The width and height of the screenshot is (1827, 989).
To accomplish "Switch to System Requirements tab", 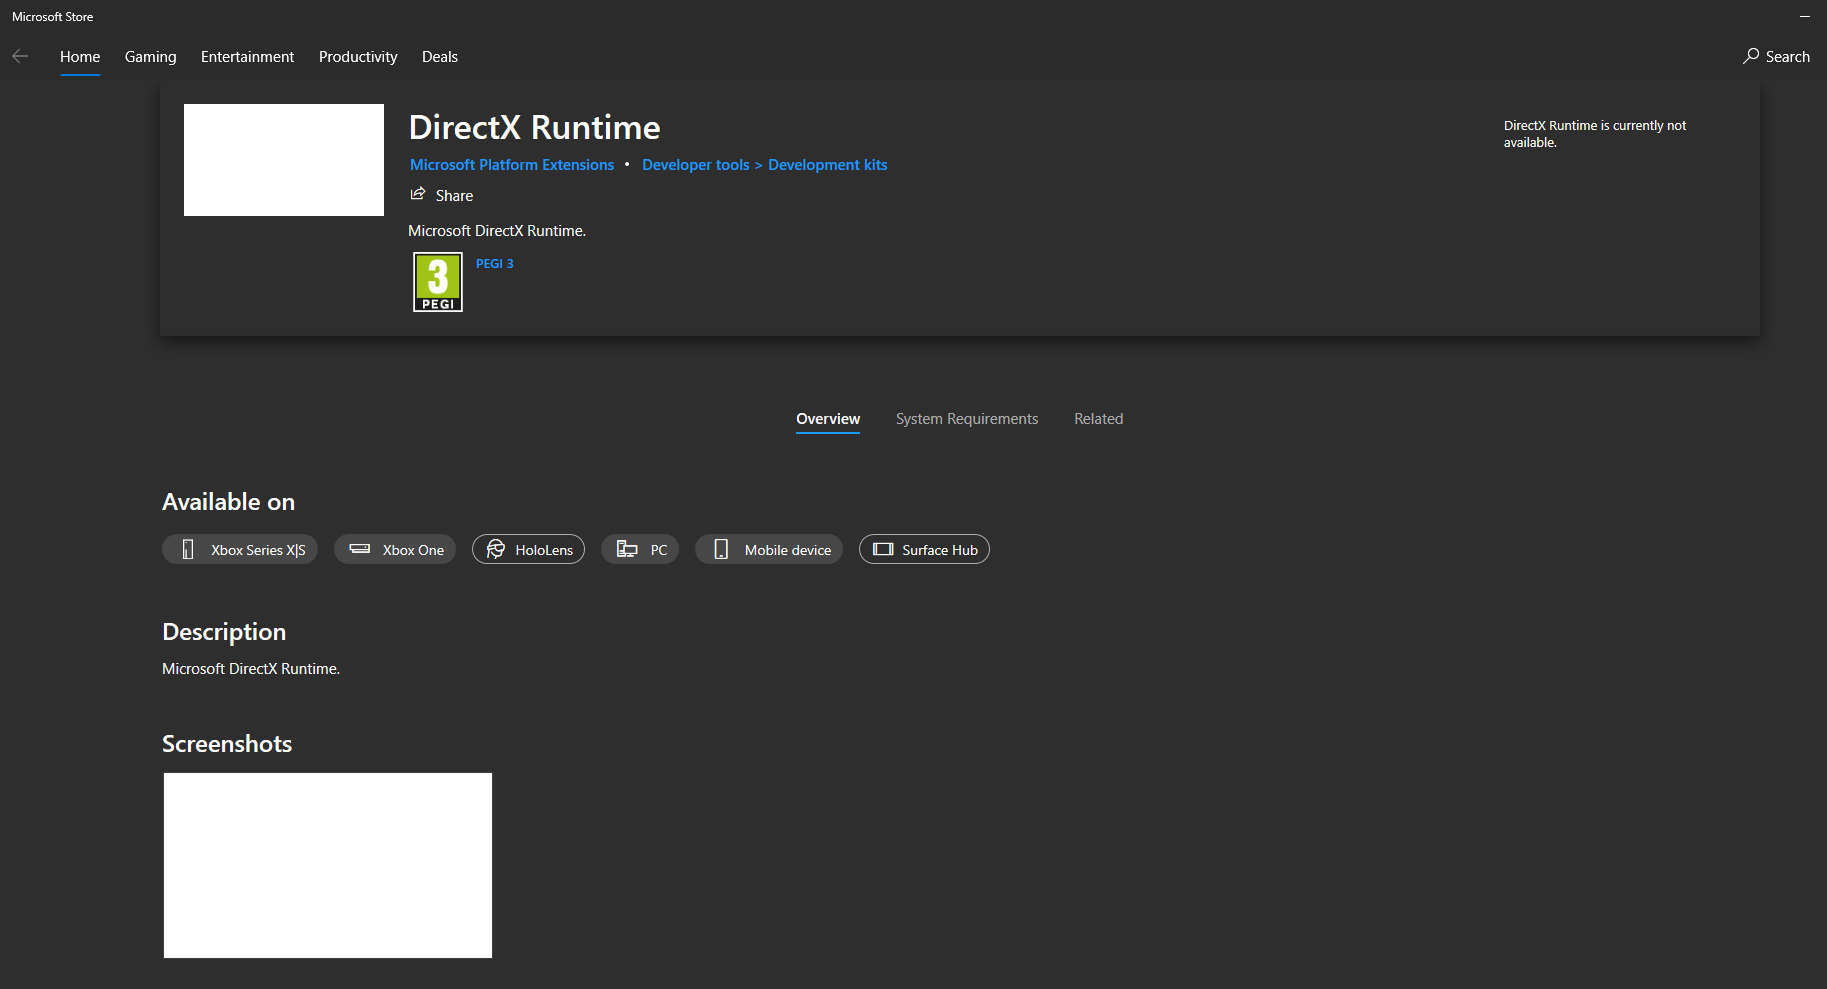I will [967, 419].
